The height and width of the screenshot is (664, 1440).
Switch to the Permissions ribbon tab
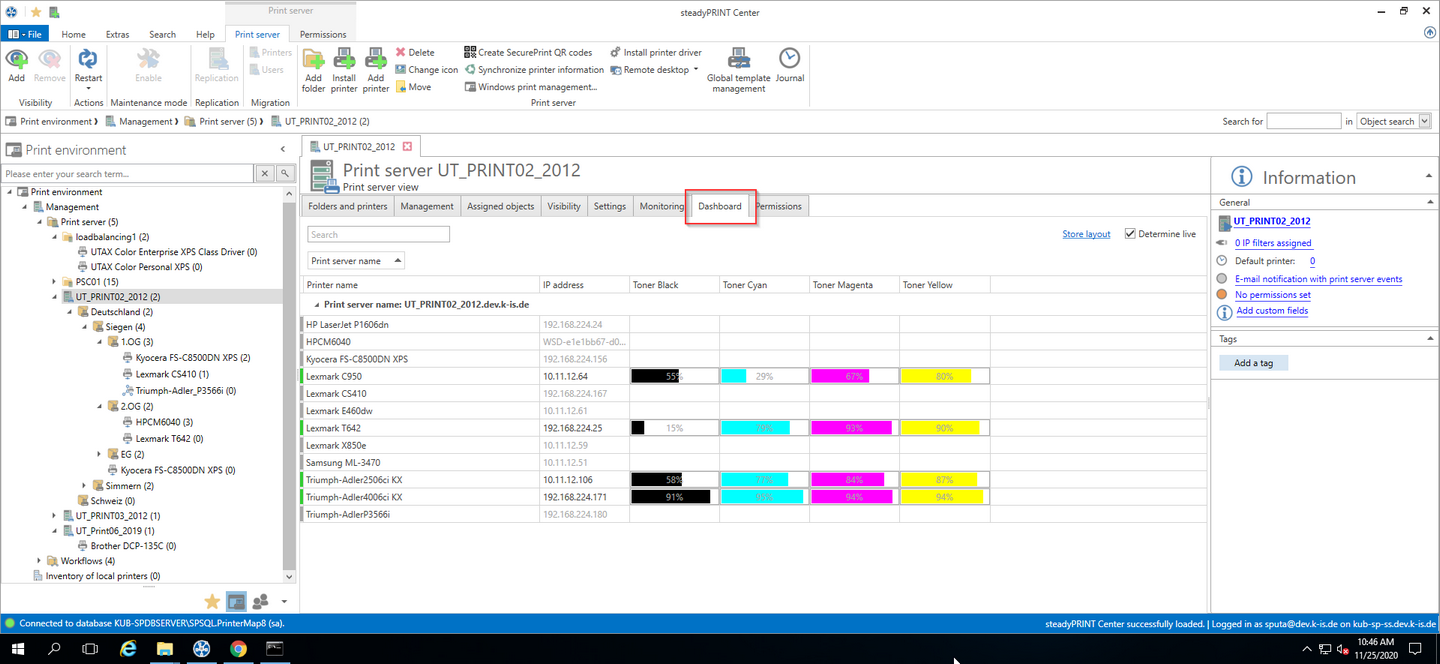[323, 34]
